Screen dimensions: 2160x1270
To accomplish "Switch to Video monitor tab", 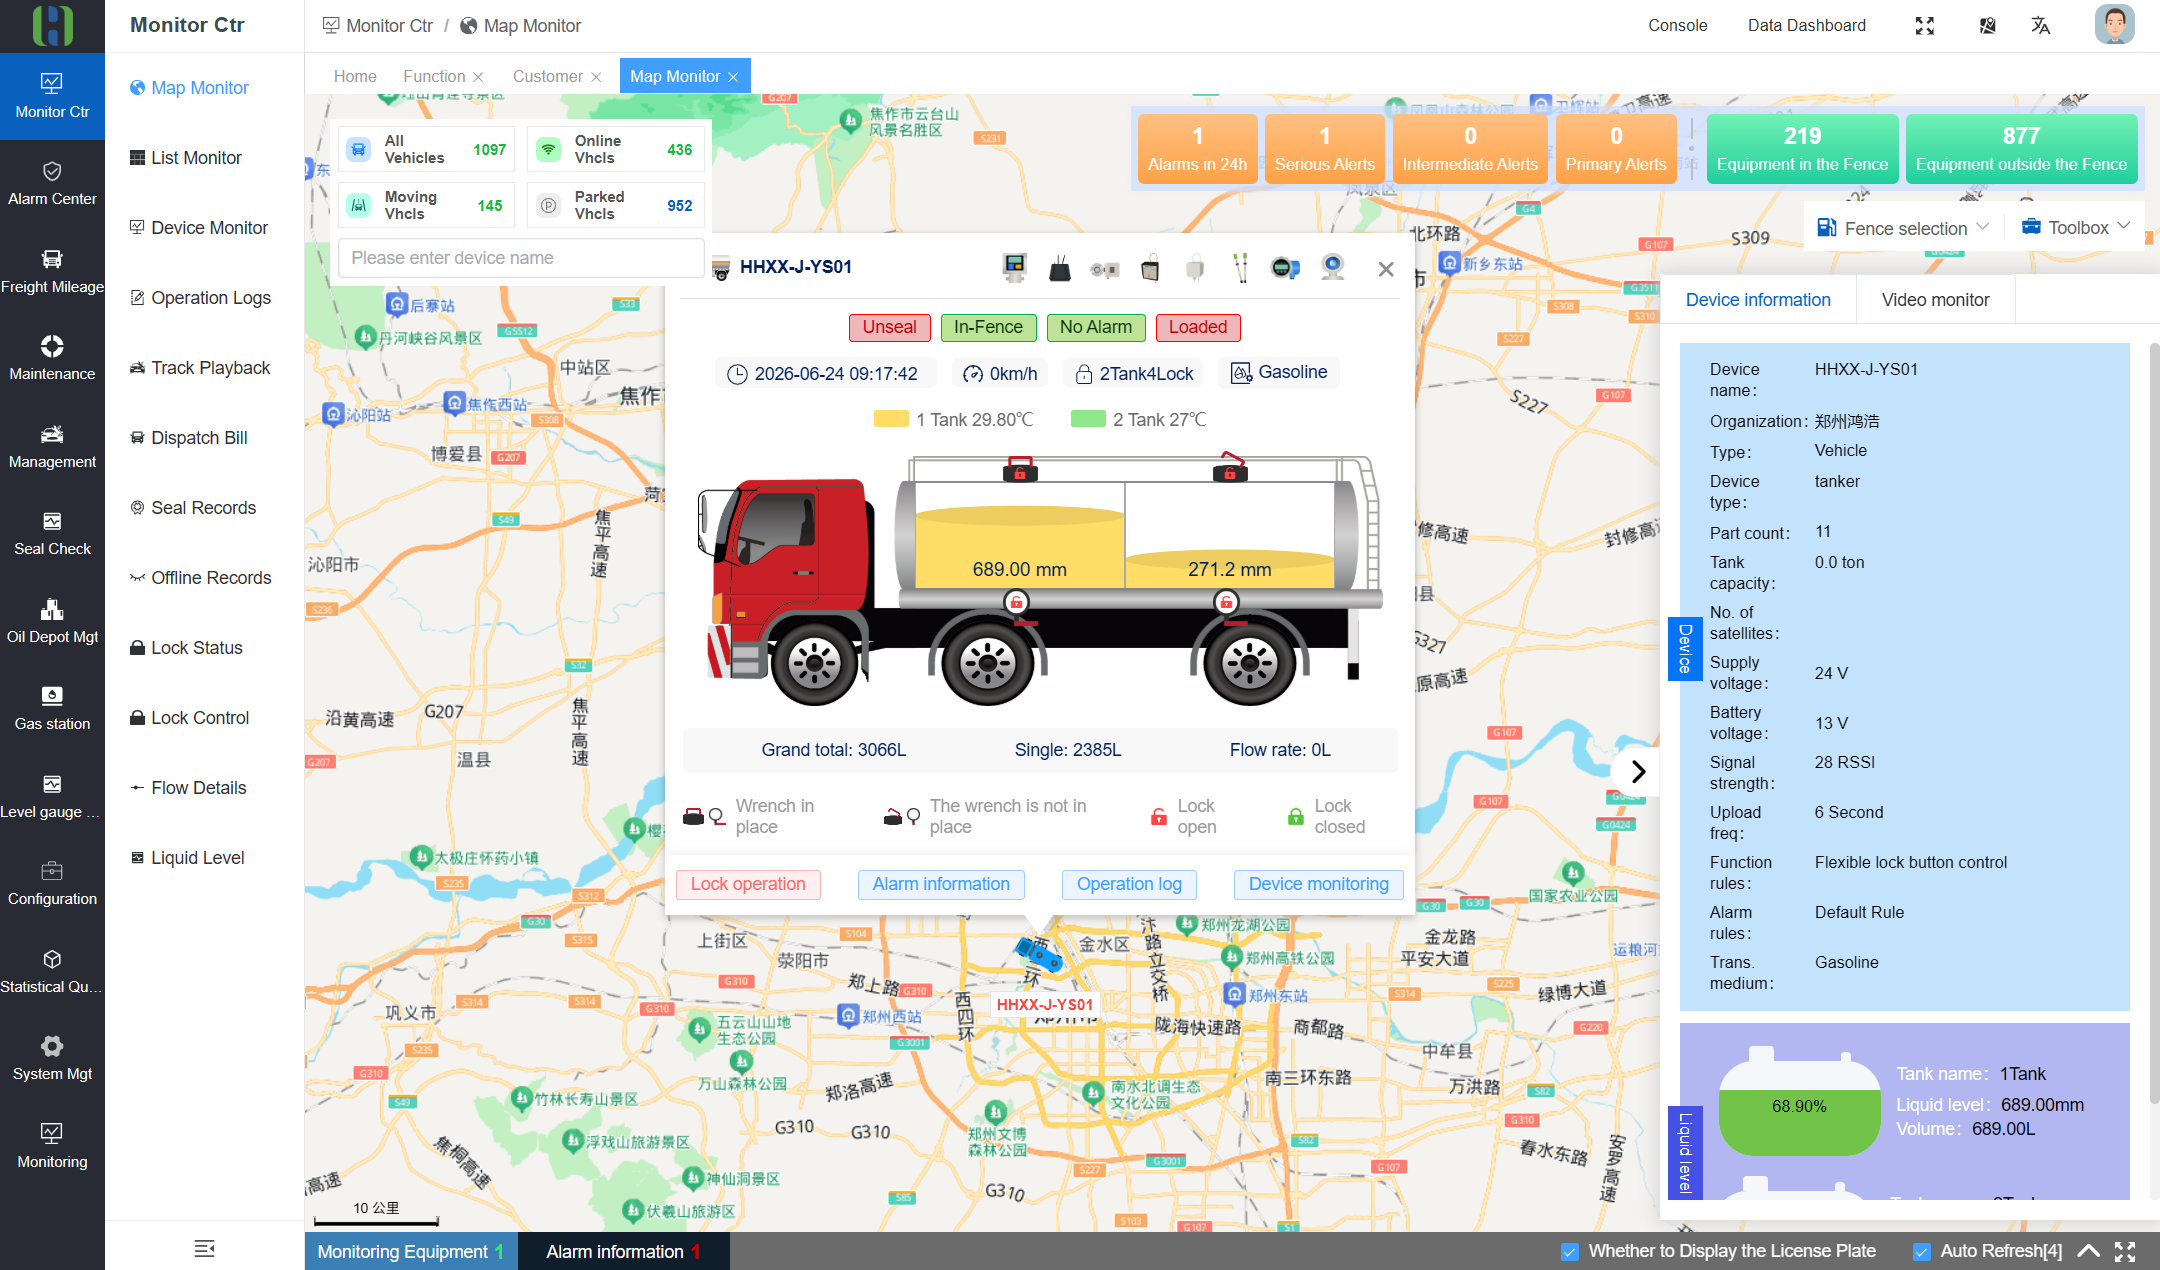I will pyautogui.click(x=1935, y=300).
